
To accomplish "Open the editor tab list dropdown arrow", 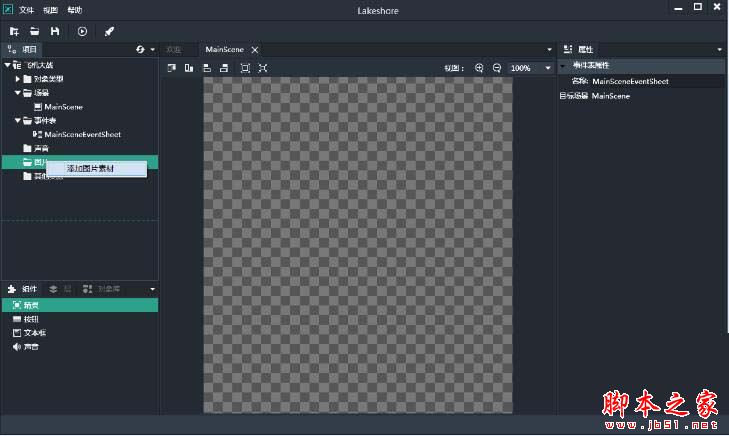I will [549, 50].
